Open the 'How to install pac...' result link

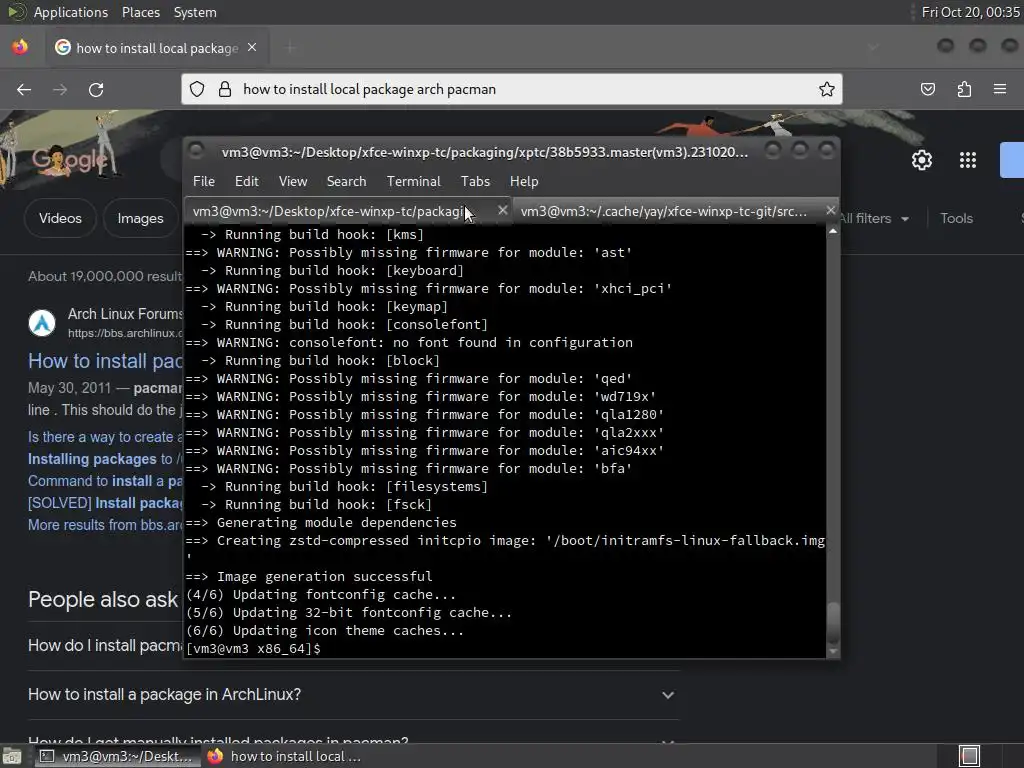[106, 361]
